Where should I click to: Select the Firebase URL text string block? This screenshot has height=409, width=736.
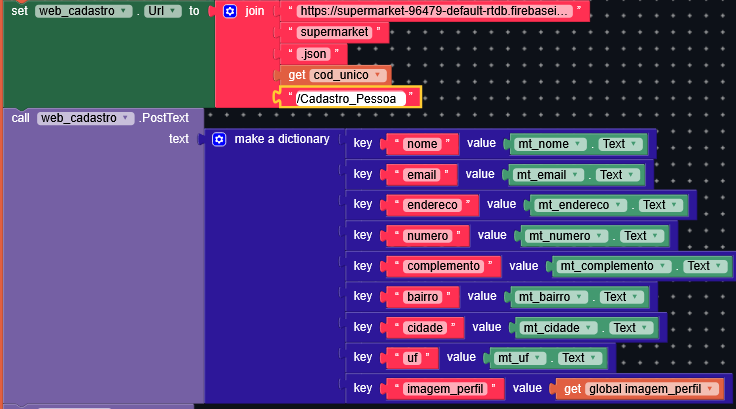pos(435,11)
